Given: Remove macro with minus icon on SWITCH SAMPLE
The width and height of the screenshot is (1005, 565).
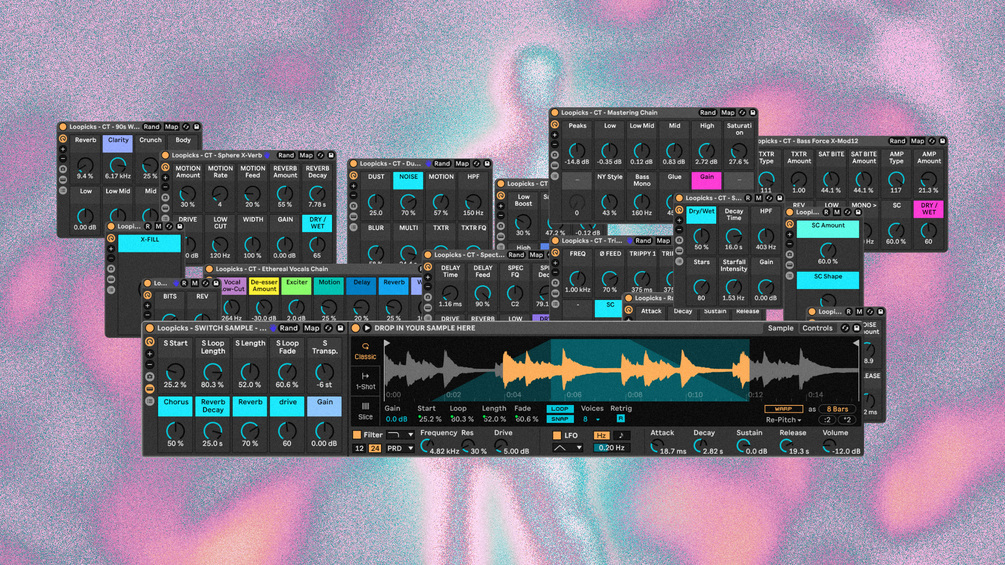Looking at the screenshot, I should coord(149,364).
